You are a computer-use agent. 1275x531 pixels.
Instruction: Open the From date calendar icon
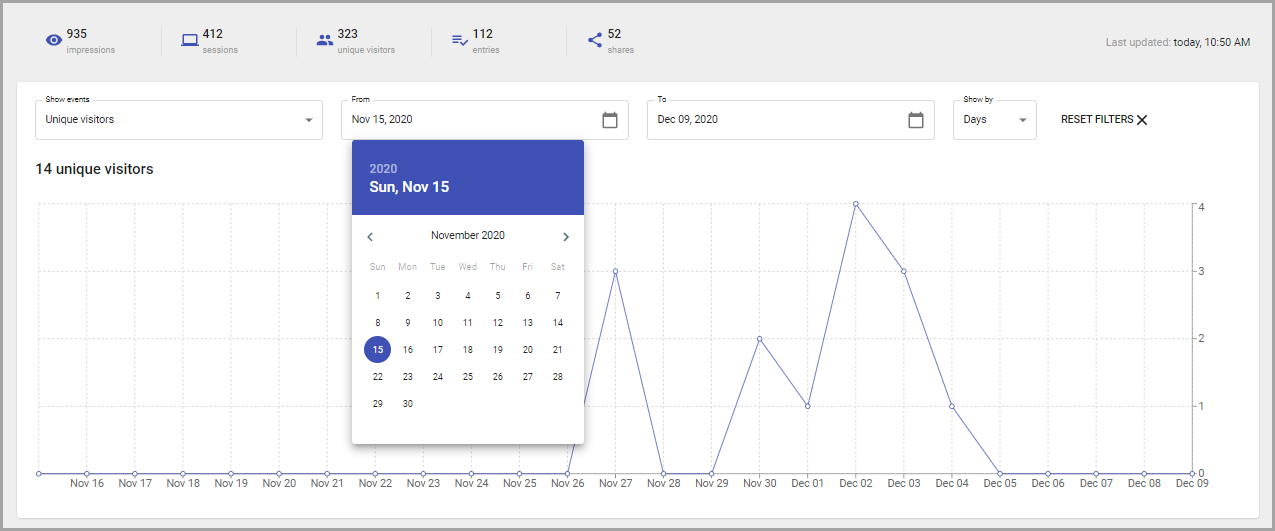click(x=610, y=120)
